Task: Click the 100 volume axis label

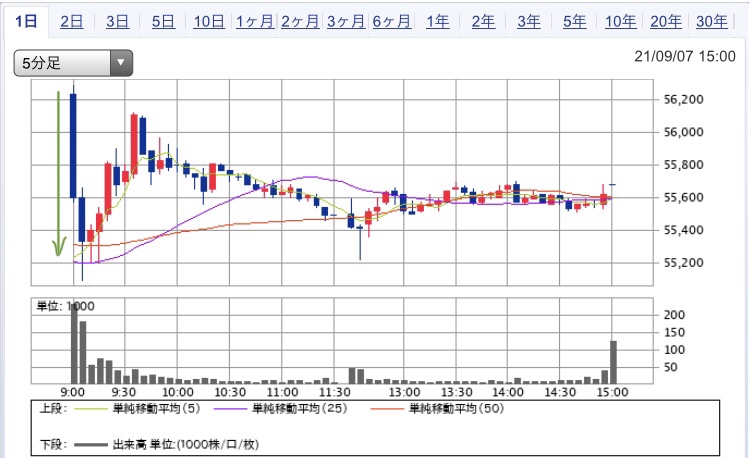Action: [x=674, y=350]
